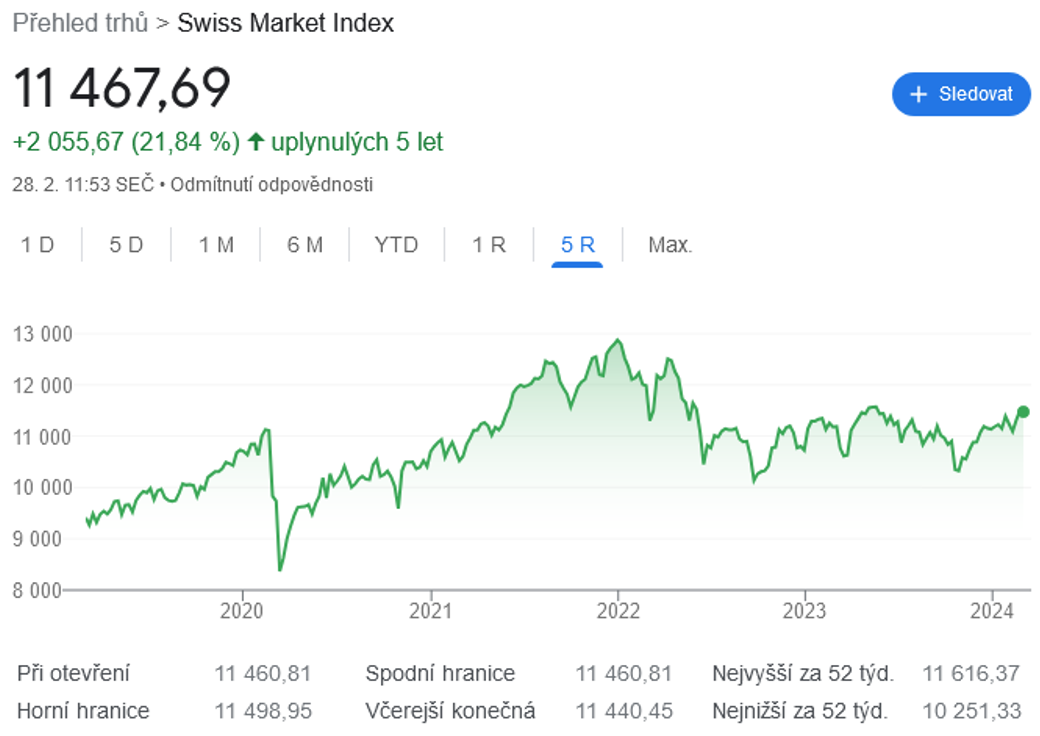Open the Odmítnutí odpovědnosti disclaimer link

pos(271,184)
